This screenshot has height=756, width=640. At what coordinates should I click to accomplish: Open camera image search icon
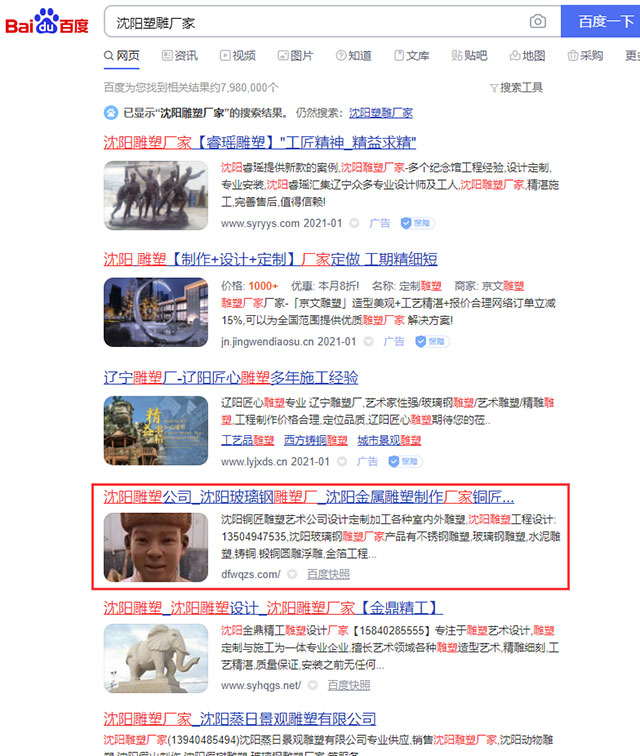point(538,21)
